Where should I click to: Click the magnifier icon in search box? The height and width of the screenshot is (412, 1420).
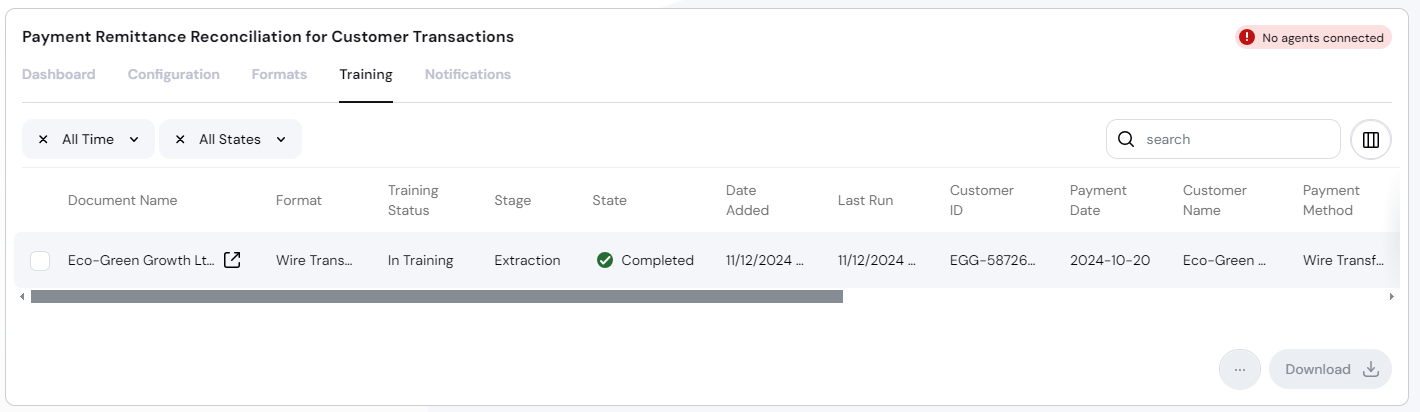(1126, 139)
